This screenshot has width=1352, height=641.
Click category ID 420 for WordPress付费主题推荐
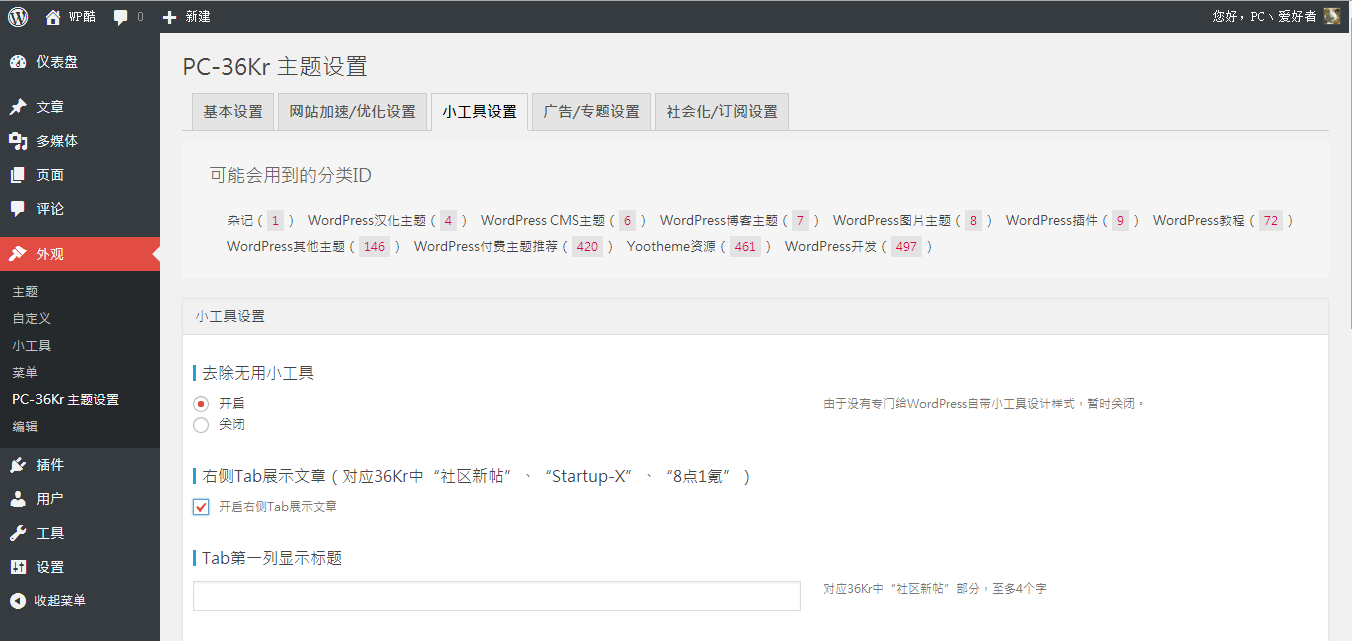pos(588,247)
